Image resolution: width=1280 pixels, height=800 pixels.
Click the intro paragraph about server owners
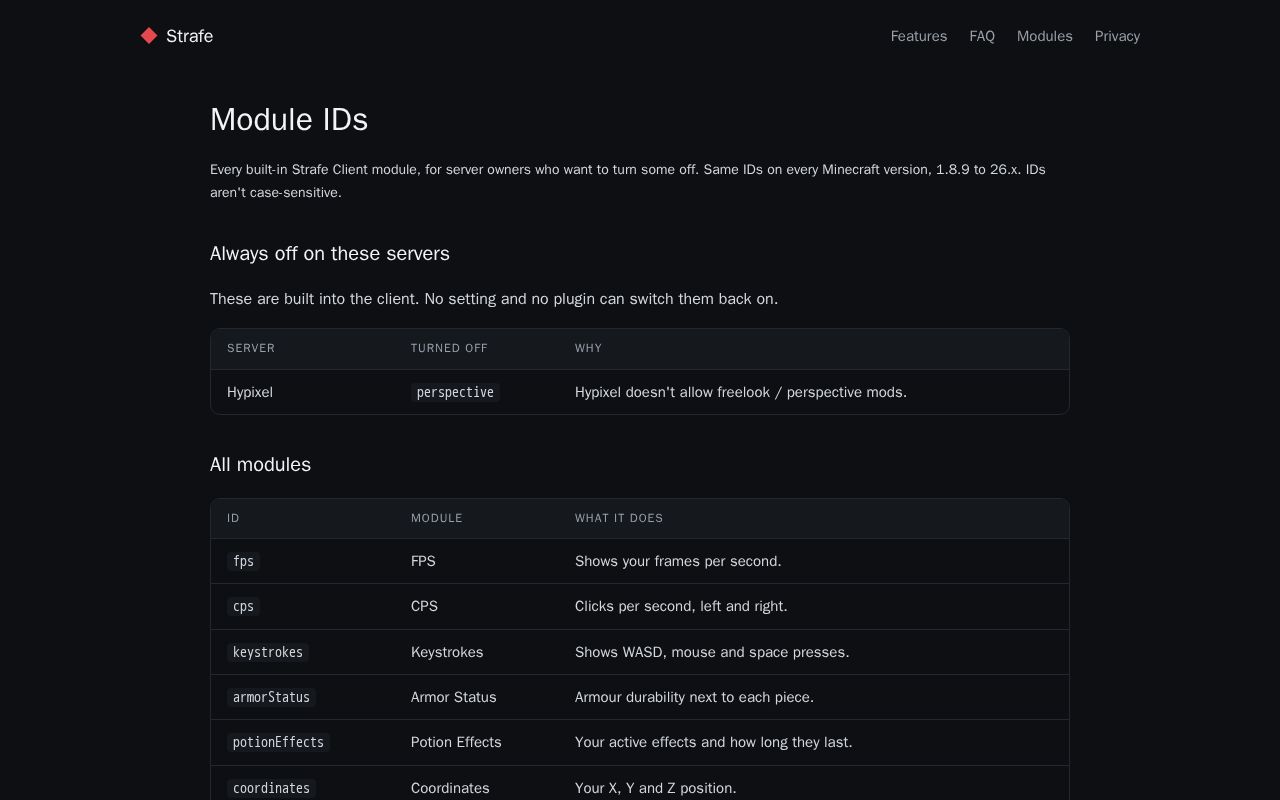[x=628, y=181]
